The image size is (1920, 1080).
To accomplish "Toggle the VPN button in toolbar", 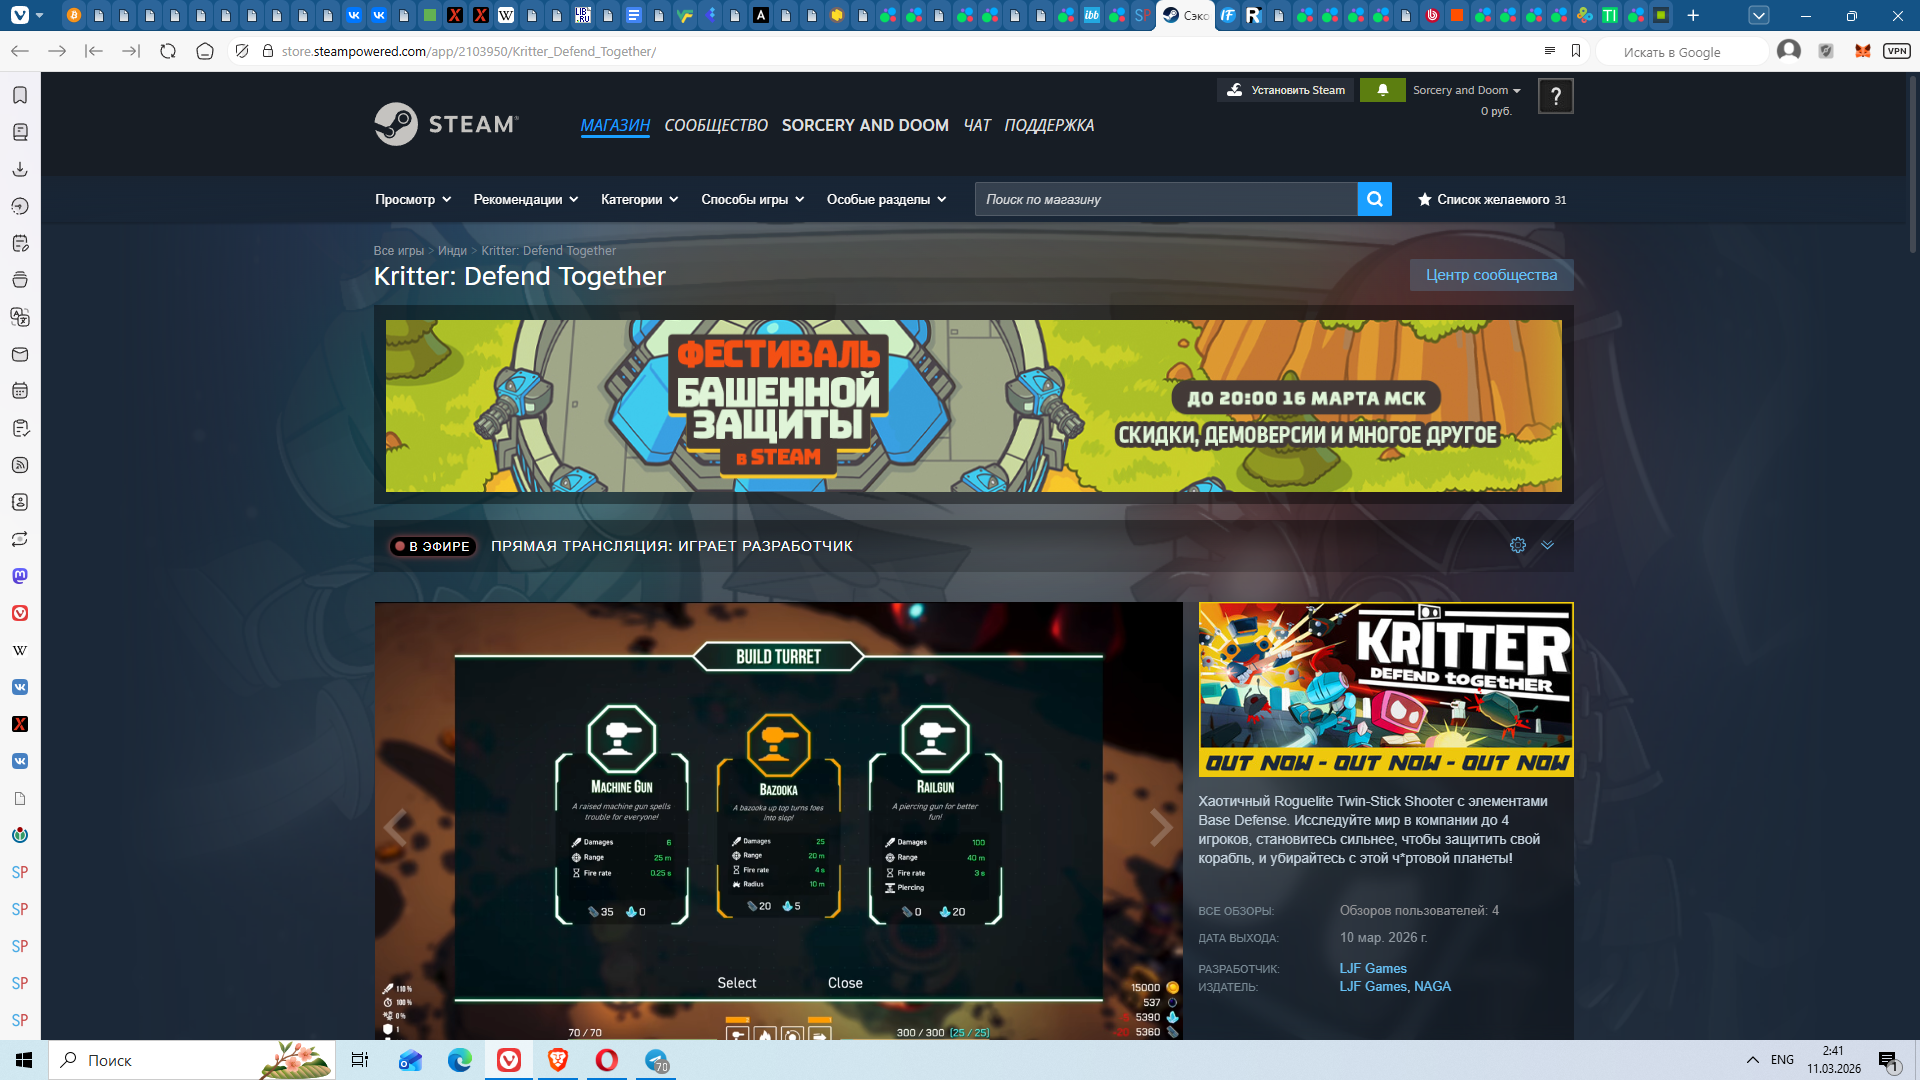I will [x=1896, y=51].
